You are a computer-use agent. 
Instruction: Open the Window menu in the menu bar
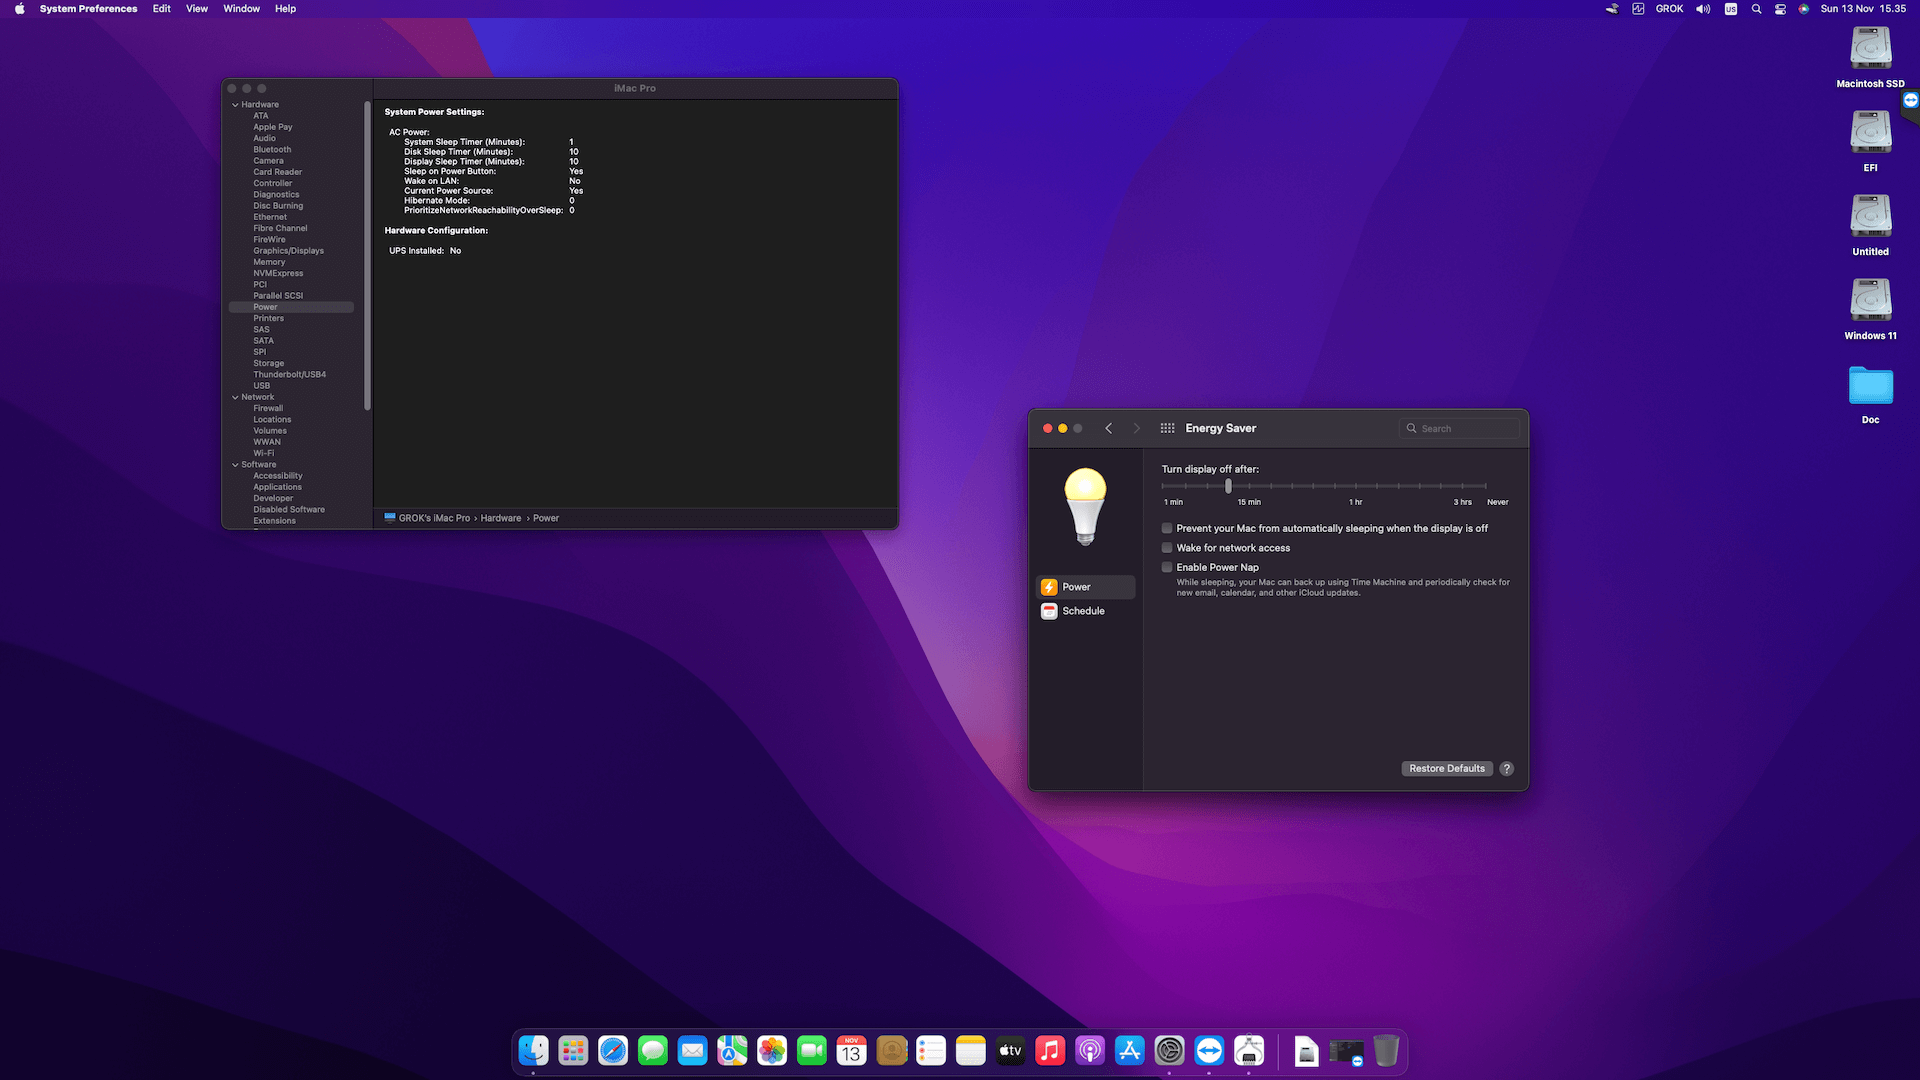[x=241, y=8]
